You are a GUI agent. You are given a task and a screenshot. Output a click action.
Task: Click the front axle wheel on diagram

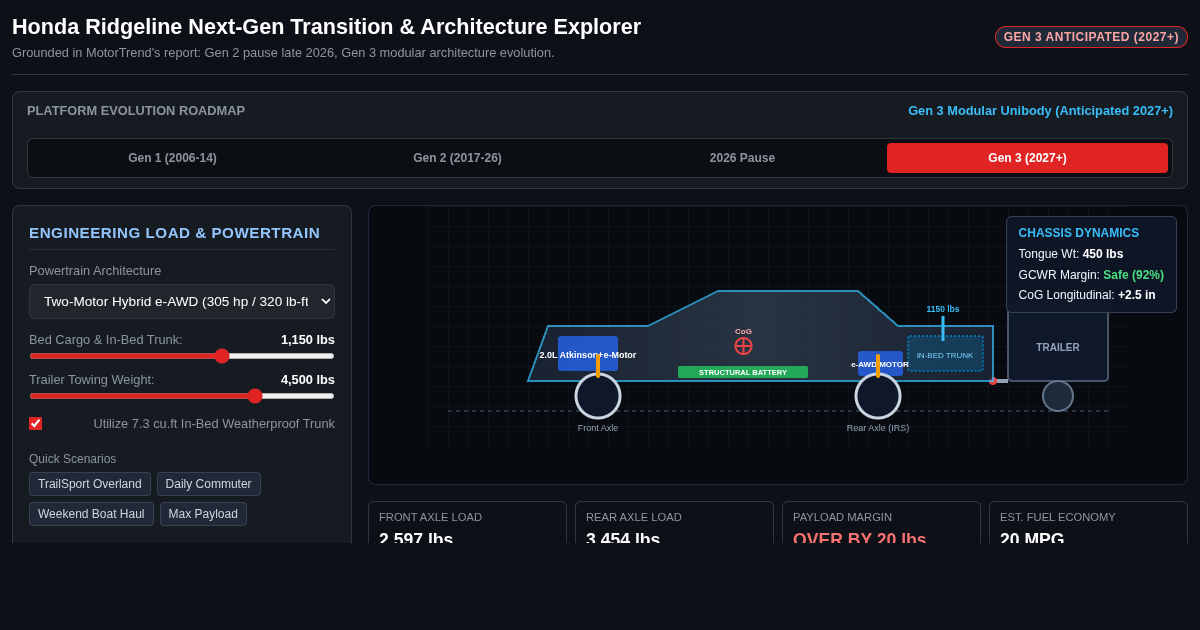pyautogui.click(x=598, y=396)
